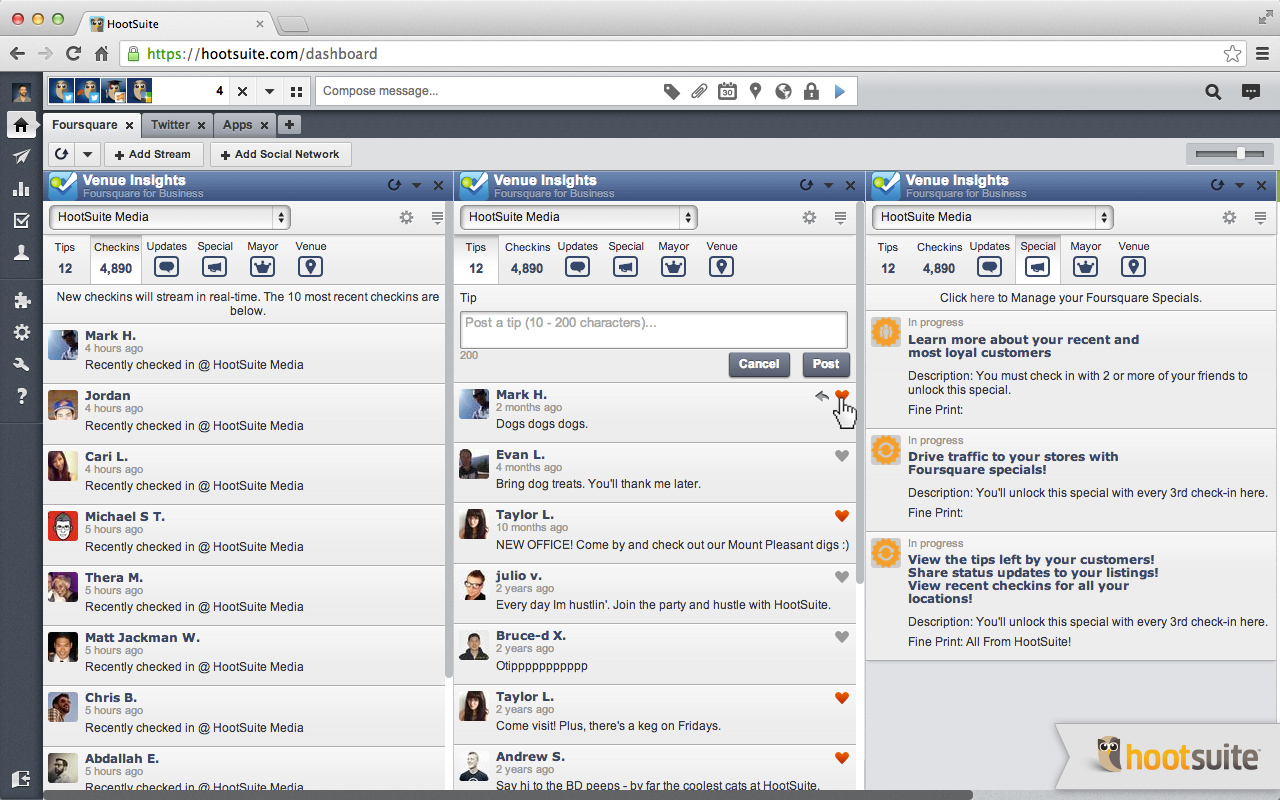Viewport: 1280px width, 800px height.
Task: Expand the profile picker dropdown arrow
Action: [269, 92]
